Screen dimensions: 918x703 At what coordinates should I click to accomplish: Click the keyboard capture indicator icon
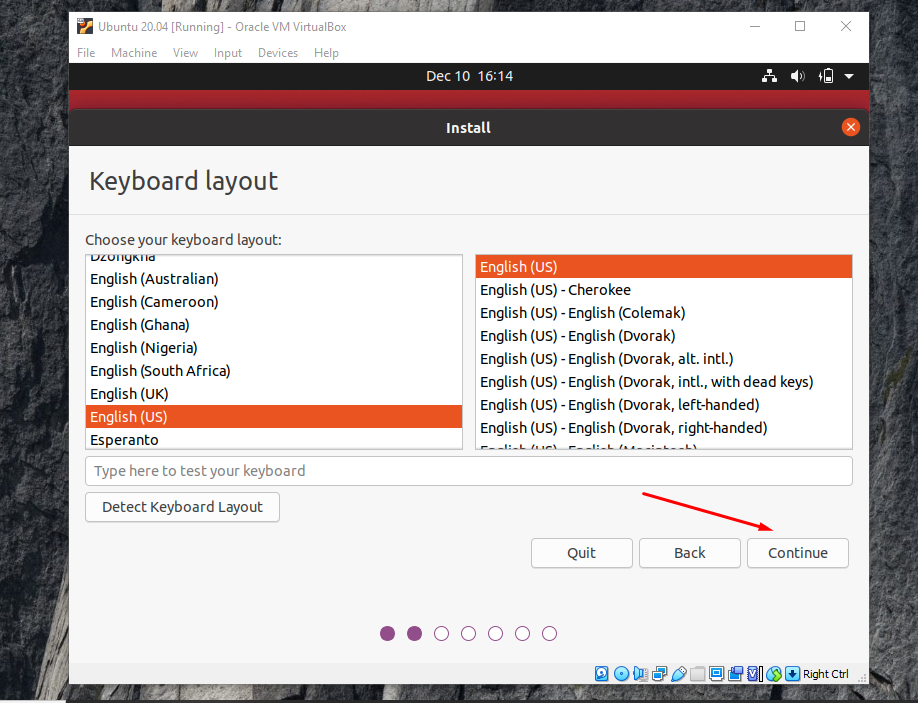[x=790, y=673]
